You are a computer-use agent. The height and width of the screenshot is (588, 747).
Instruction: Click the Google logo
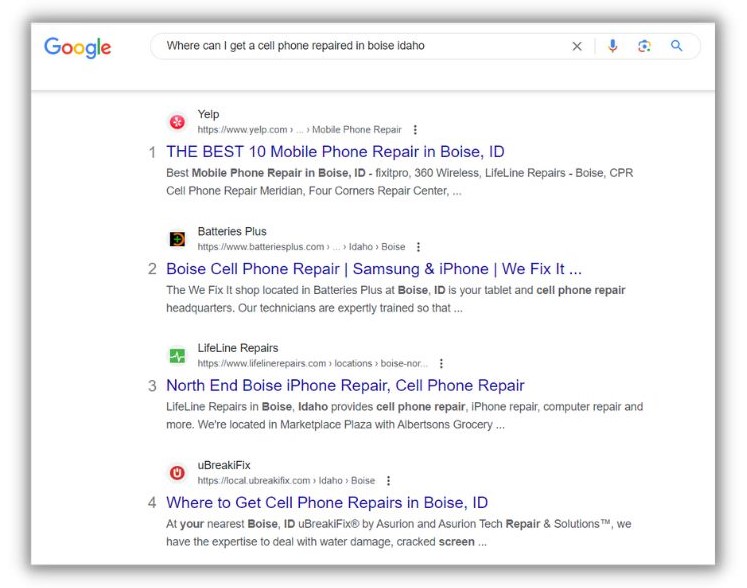click(x=78, y=47)
